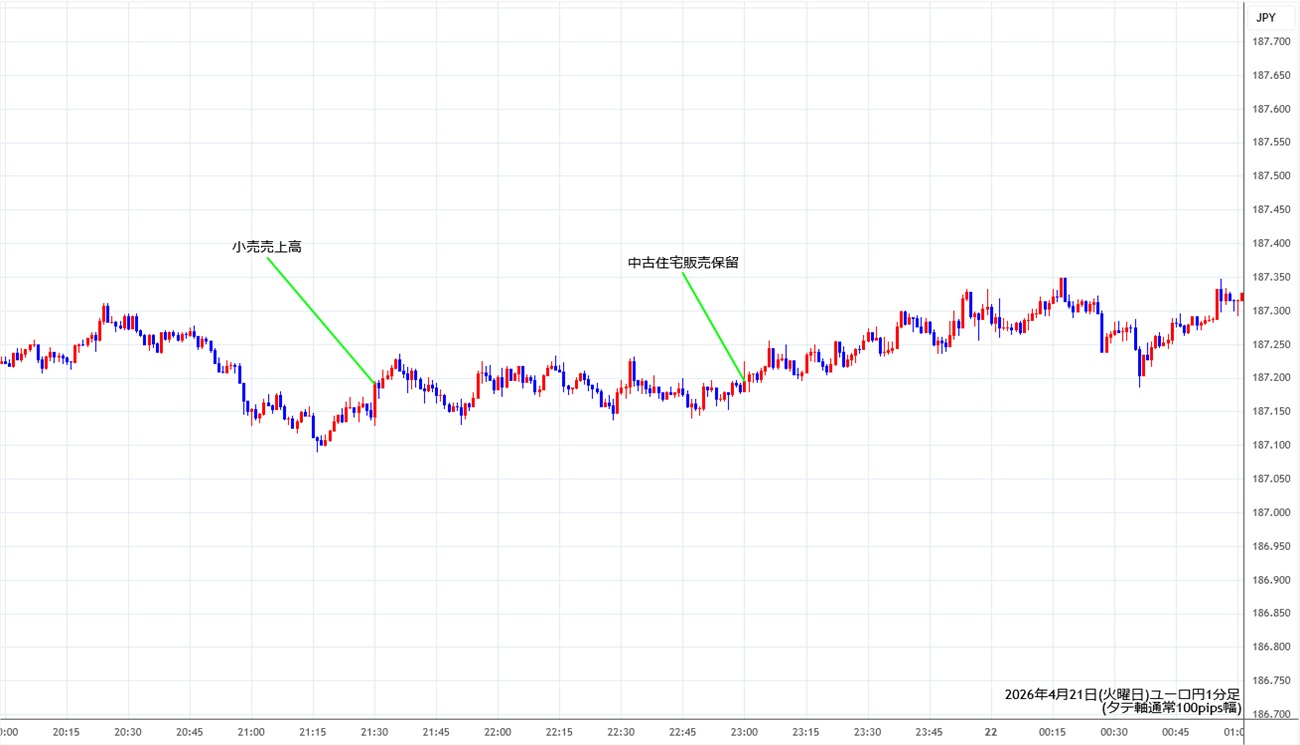Viewport: 1300px width, 745px height.
Task: Select the 187.200 price level label
Action: (1270, 378)
